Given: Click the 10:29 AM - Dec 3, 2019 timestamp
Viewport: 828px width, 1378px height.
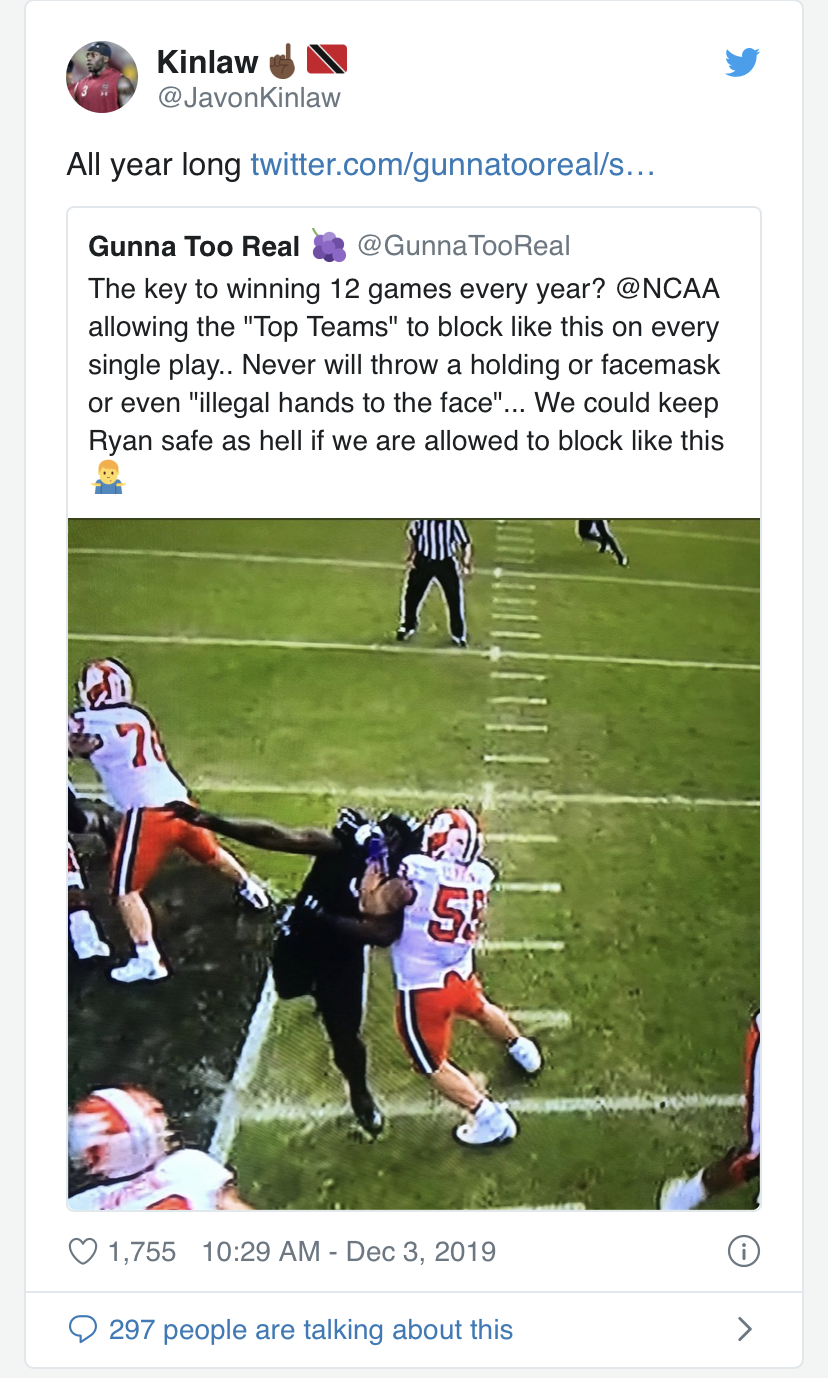Looking at the screenshot, I should point(348,1251).
